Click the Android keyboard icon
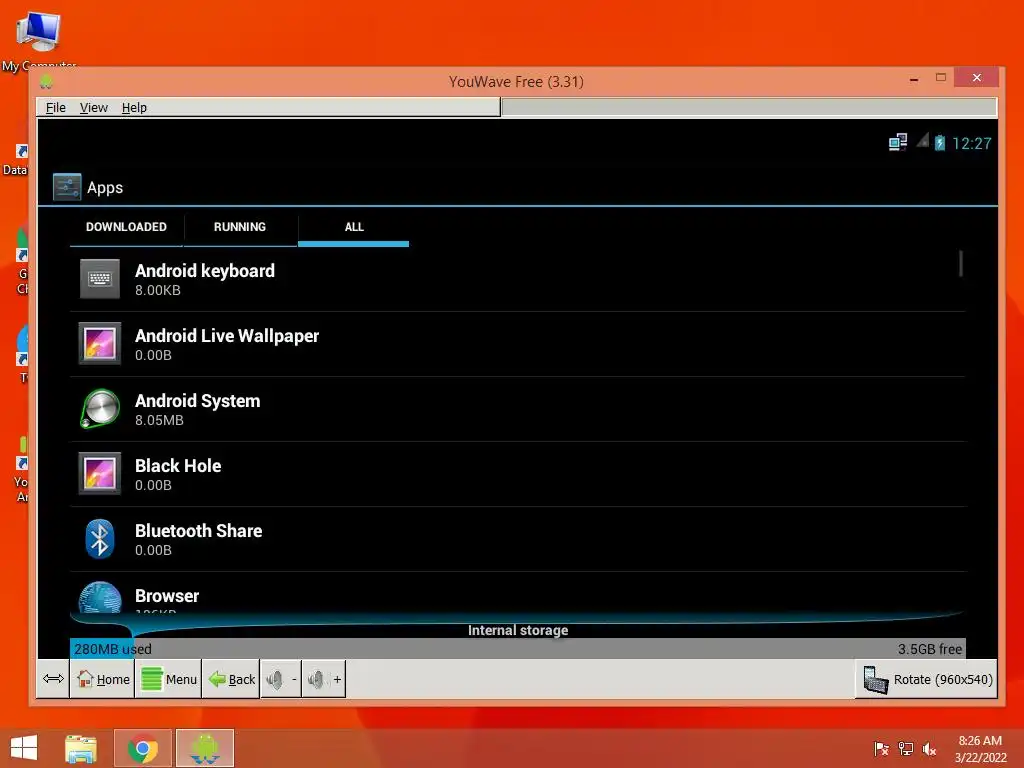 click(100, 279)
